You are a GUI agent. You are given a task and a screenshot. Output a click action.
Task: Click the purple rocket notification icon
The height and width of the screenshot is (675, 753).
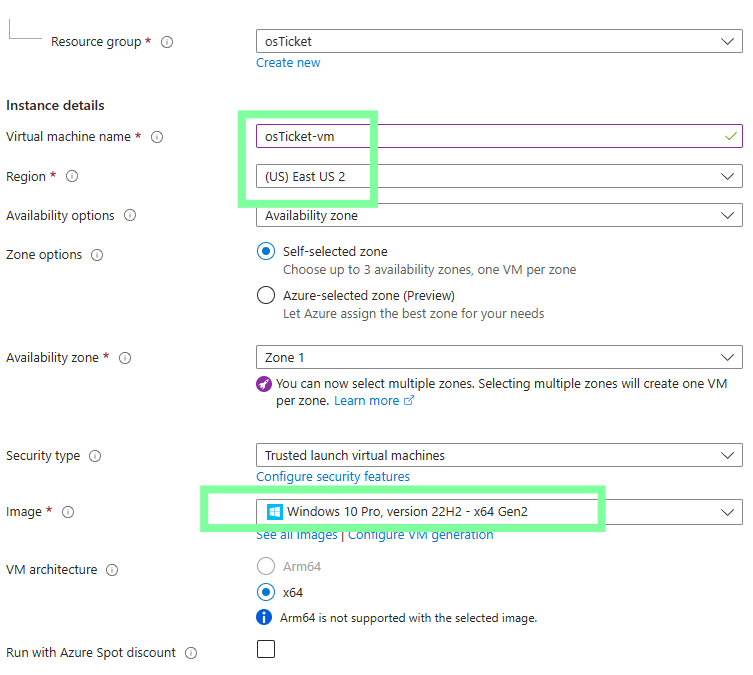(x=264, y=384)
